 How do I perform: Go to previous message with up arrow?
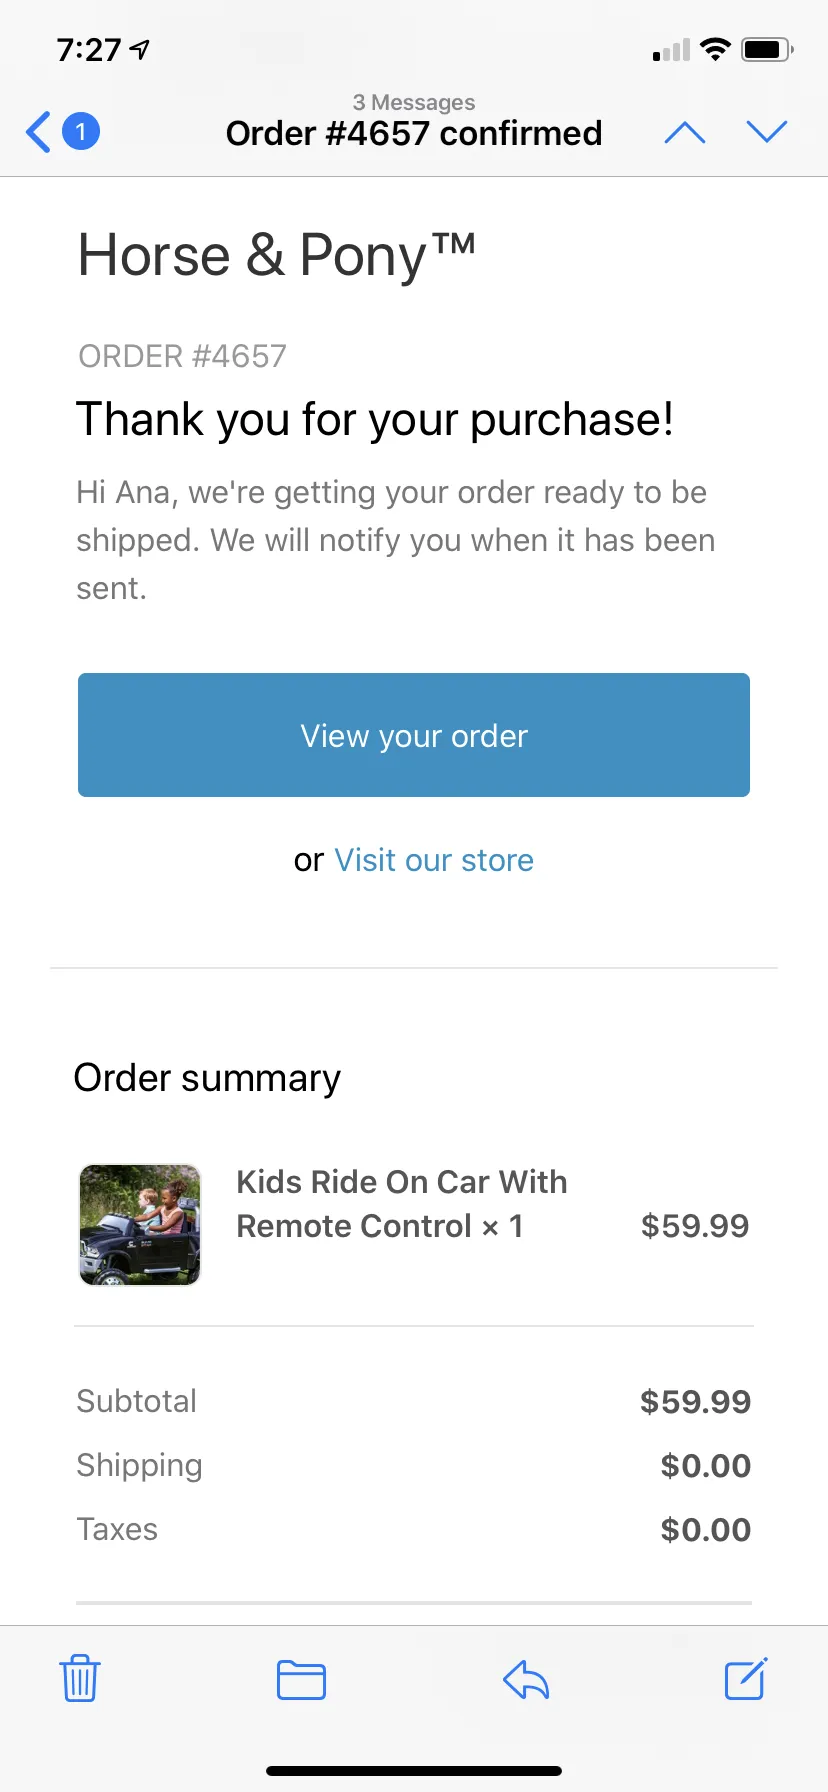(x=685, y=132)
